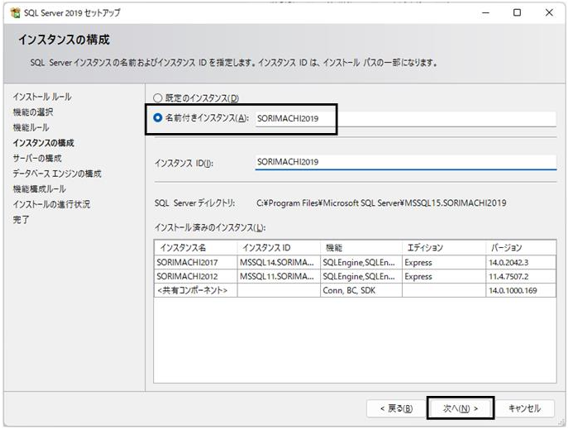The image size is (569, 431).
Task: Click the 次へ(N) button
Action: click(x=460, y=409)
